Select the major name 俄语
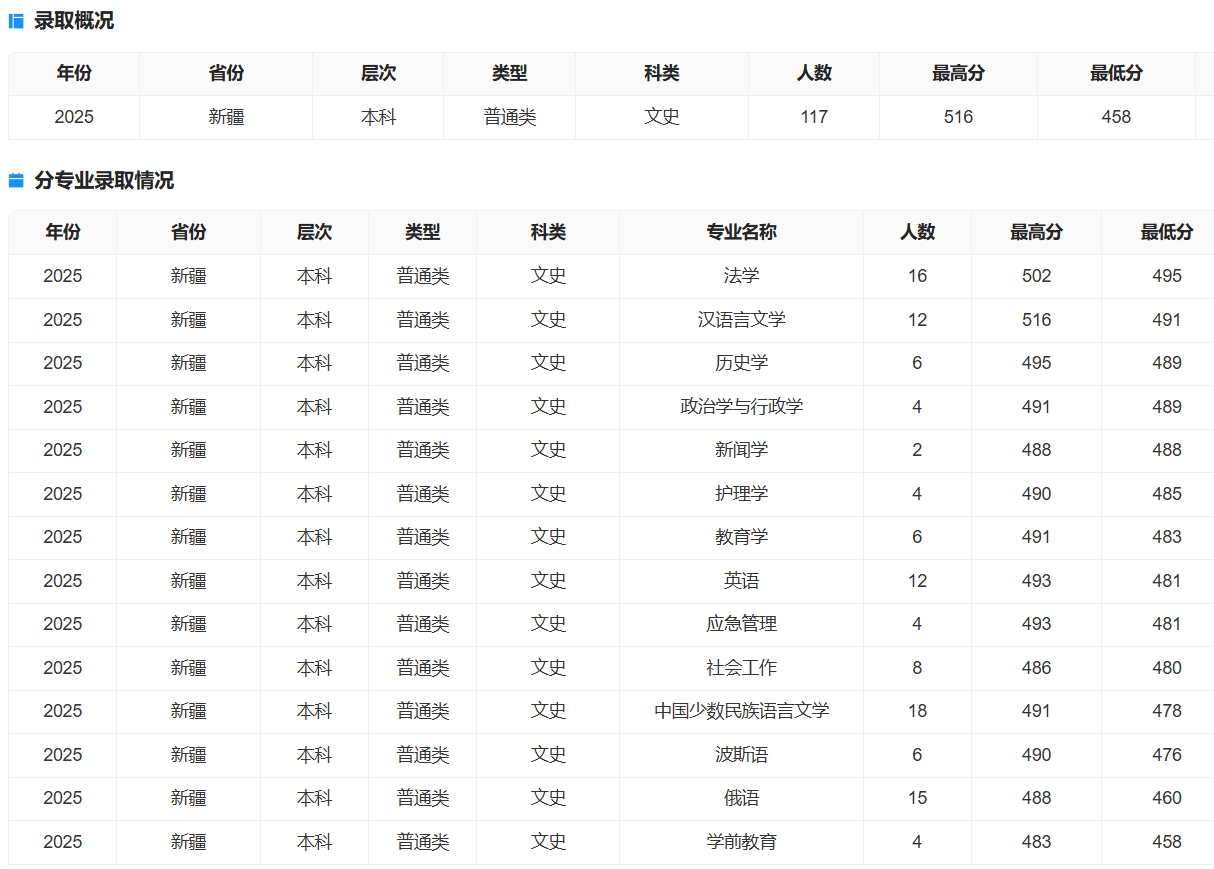1214x869 pixels. coord(741,798)
